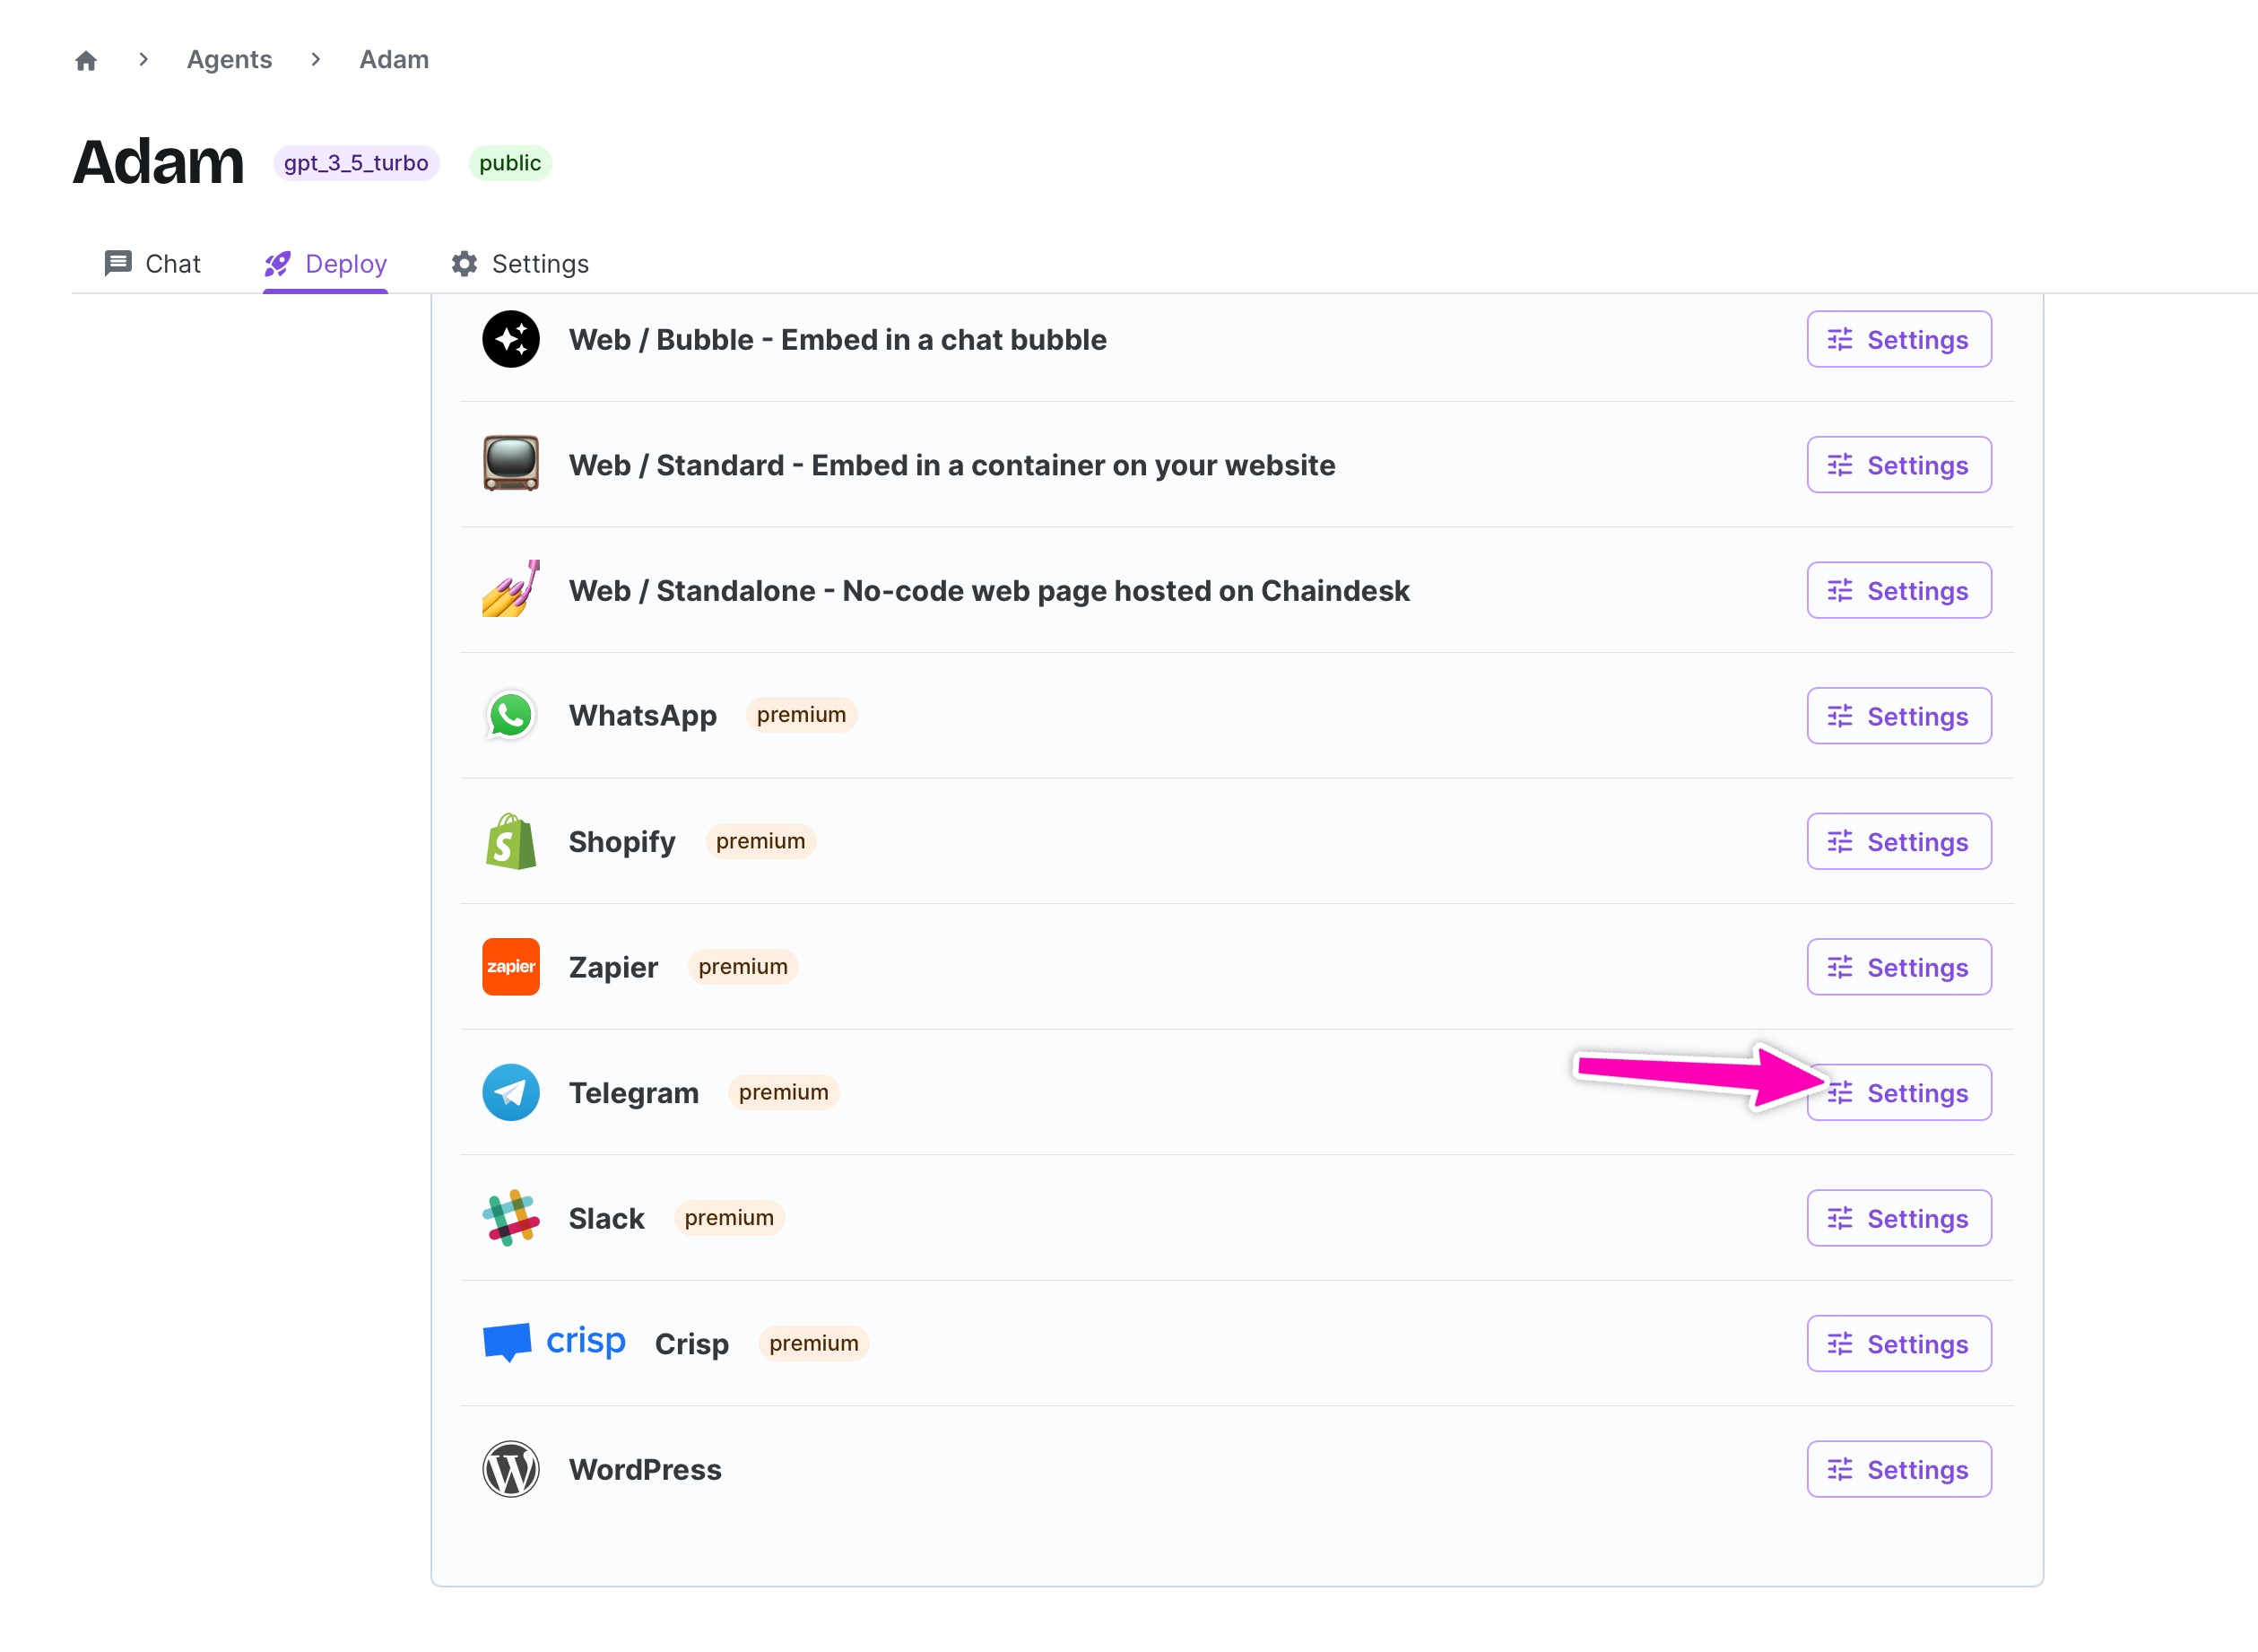Click the gpt_3_5_turbo model badge
This screenshot has width=2258, height=1652.
coord(356,163)
